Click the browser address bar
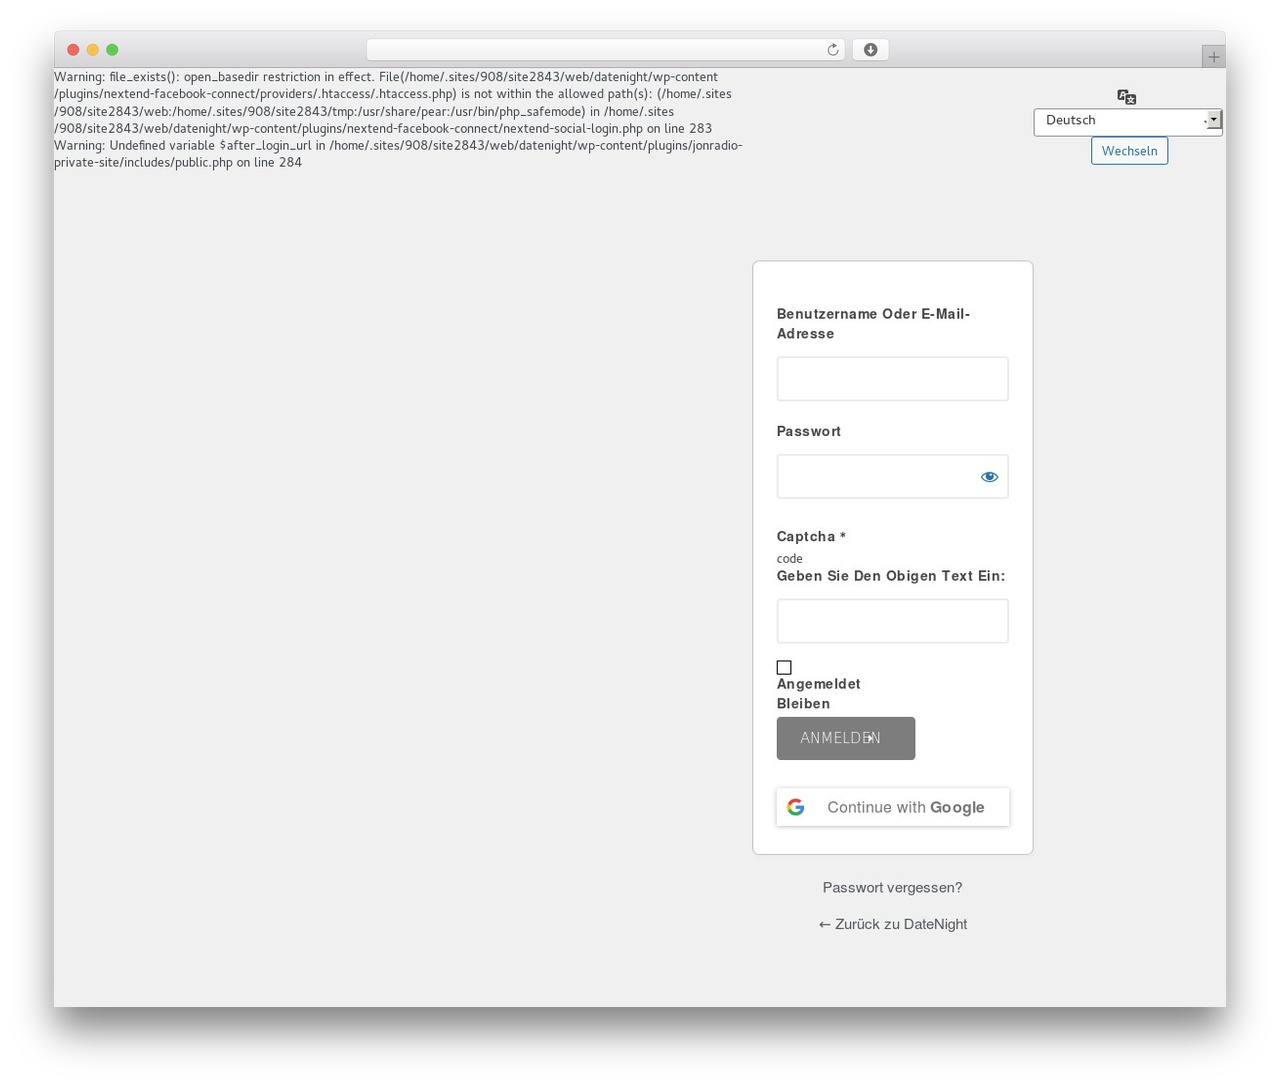This screenshot has height=1084, width=1280. click(x=605, y=50)
